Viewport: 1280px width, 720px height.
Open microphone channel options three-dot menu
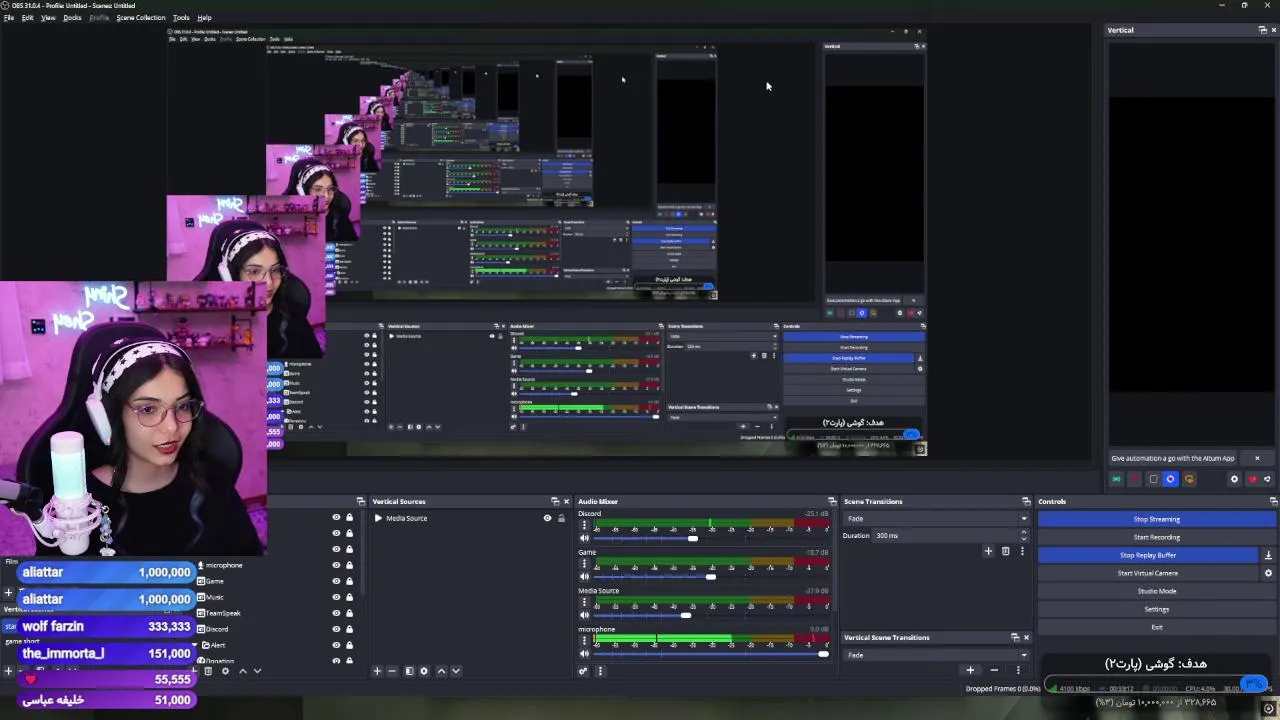(x=585, y=641)
